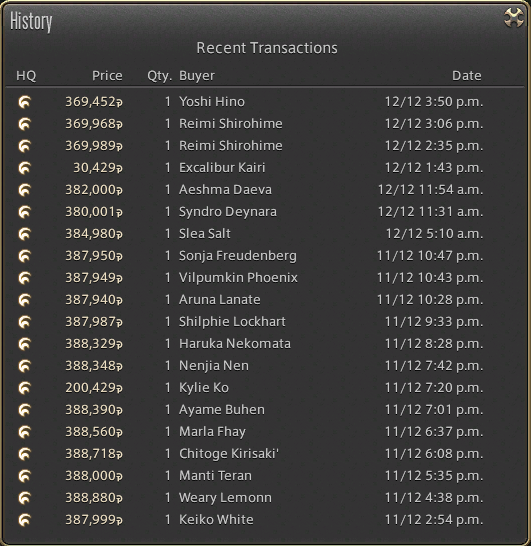Click the 30,429 gil price entry
The height and width of the screenshot is (546, 531).
click(98, 168)
